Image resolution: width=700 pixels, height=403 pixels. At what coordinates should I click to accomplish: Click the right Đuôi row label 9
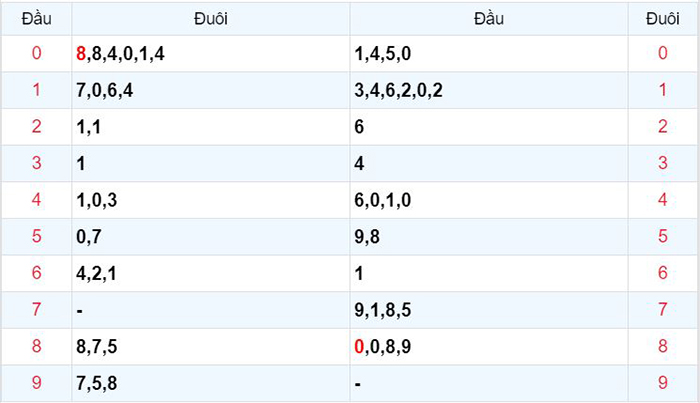point(663,383)
